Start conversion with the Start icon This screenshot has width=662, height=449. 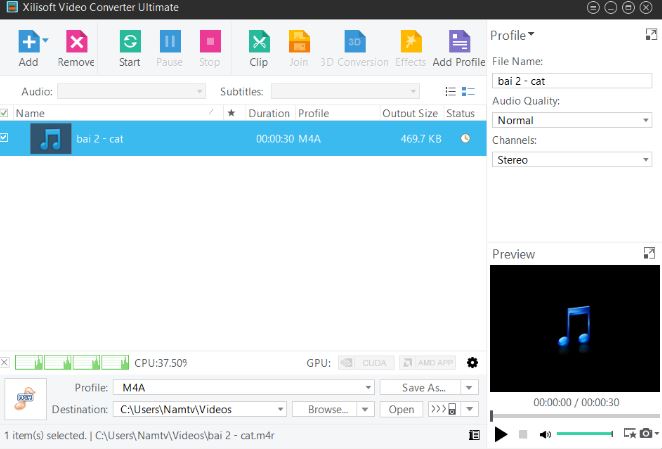coord(130,41)
